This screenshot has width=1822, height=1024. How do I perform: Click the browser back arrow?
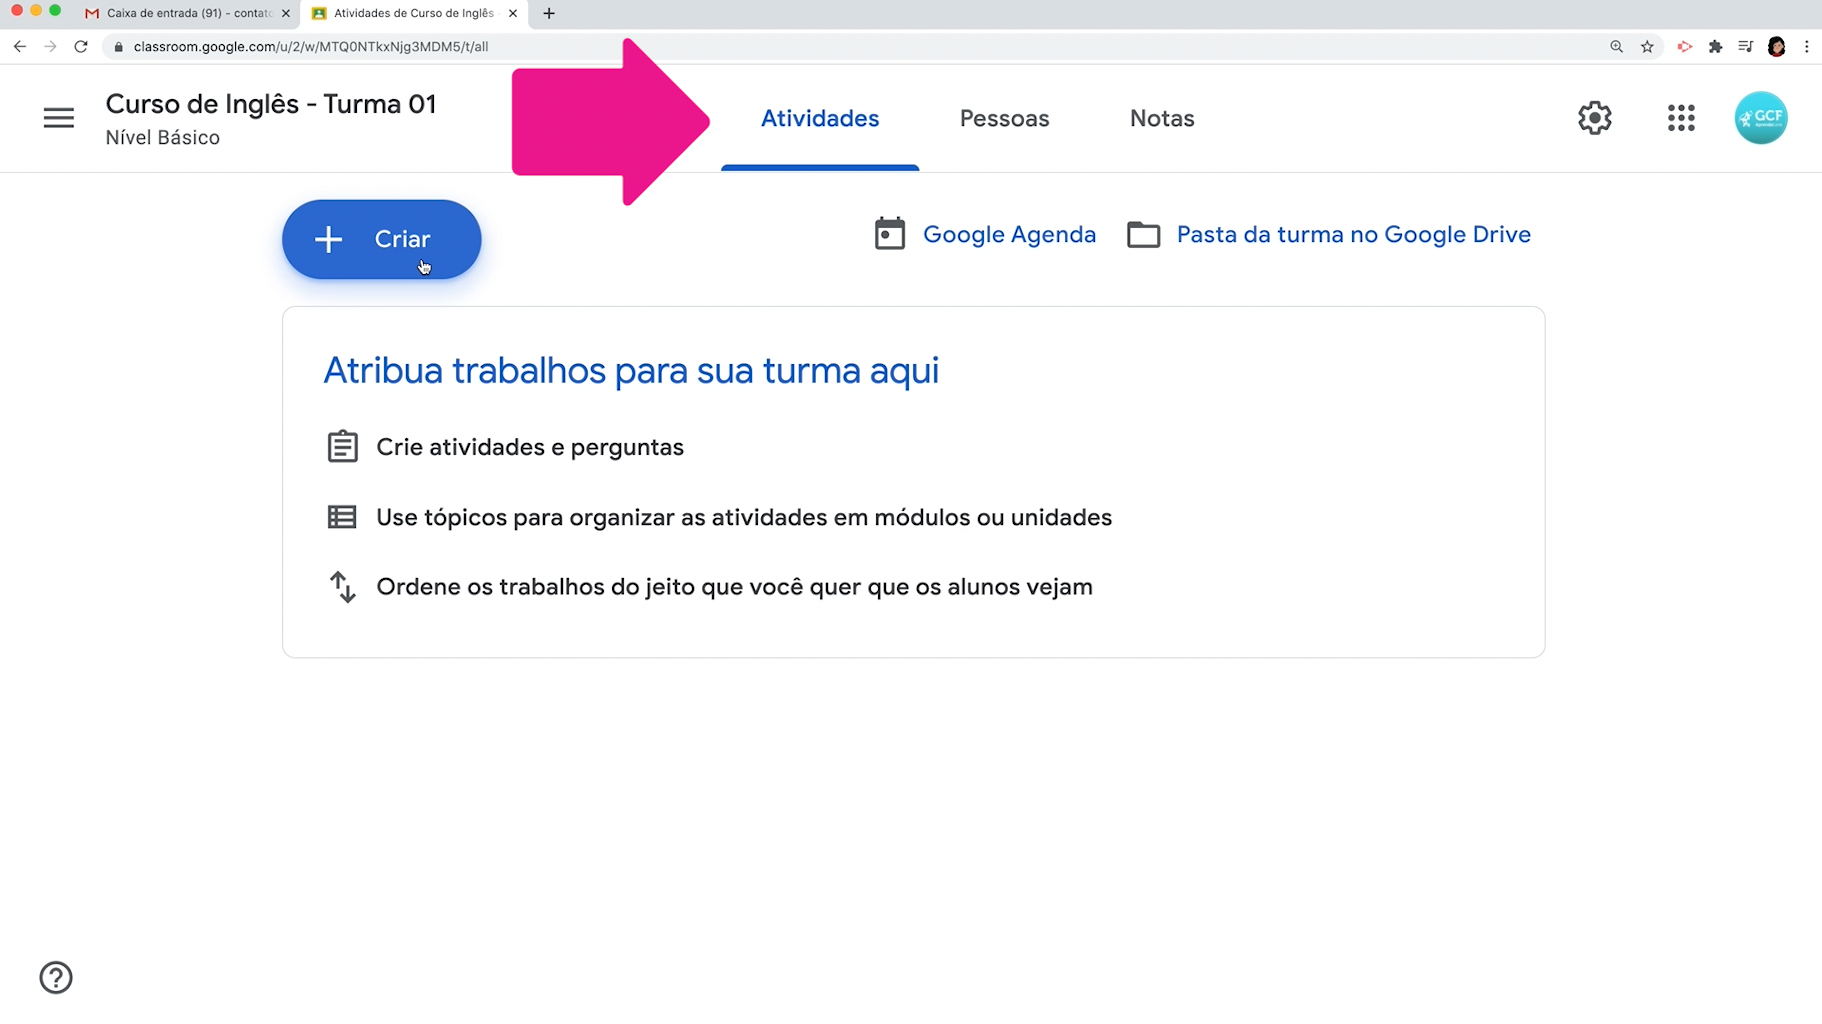[x=20, y=46]
